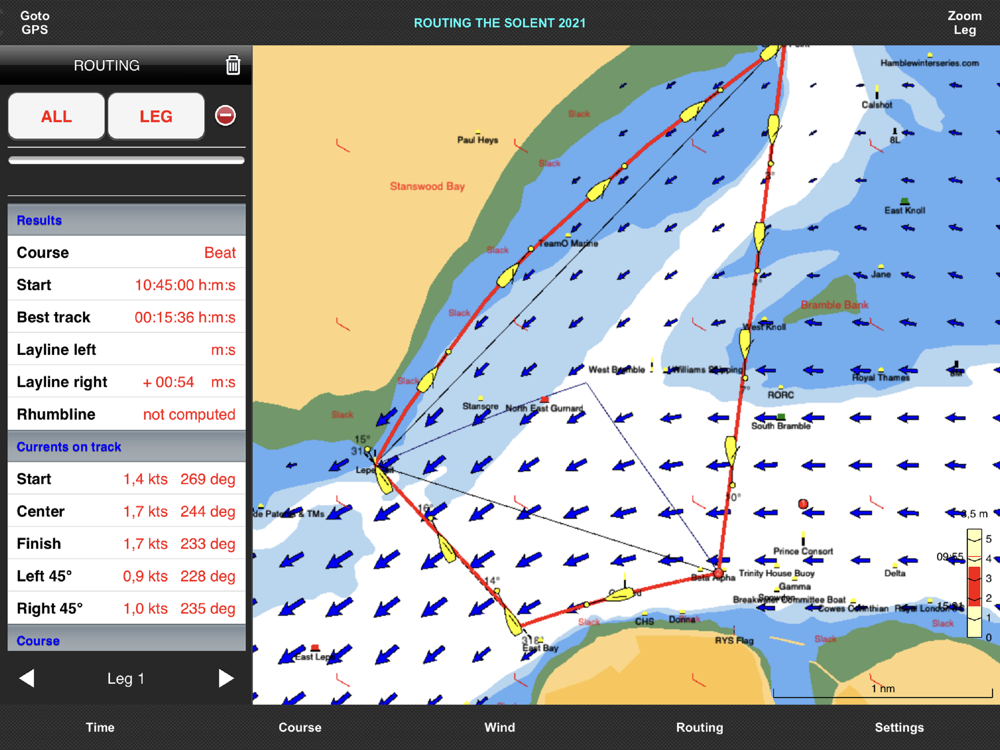Click the yellow boat icon at East Bay
1000x750 pixels.
(513, 621)
